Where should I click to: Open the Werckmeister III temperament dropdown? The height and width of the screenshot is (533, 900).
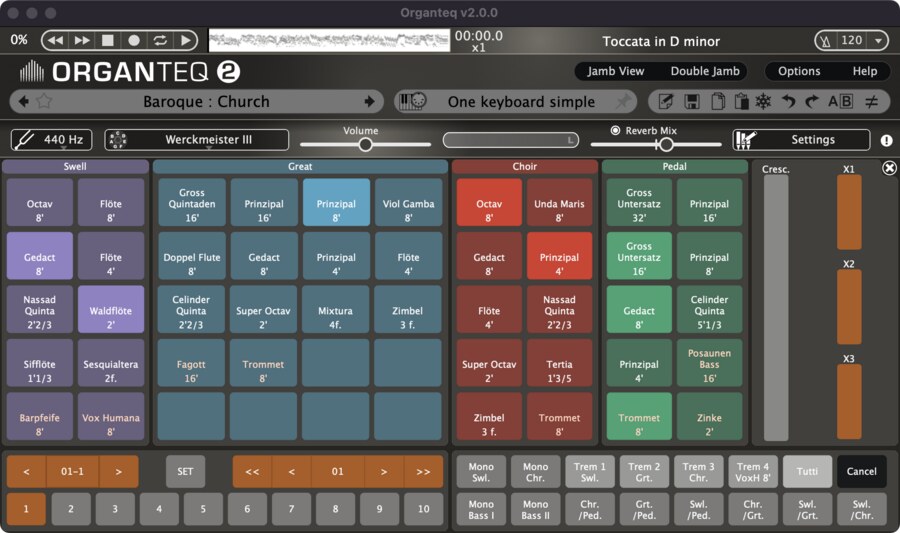coord(196,140)
